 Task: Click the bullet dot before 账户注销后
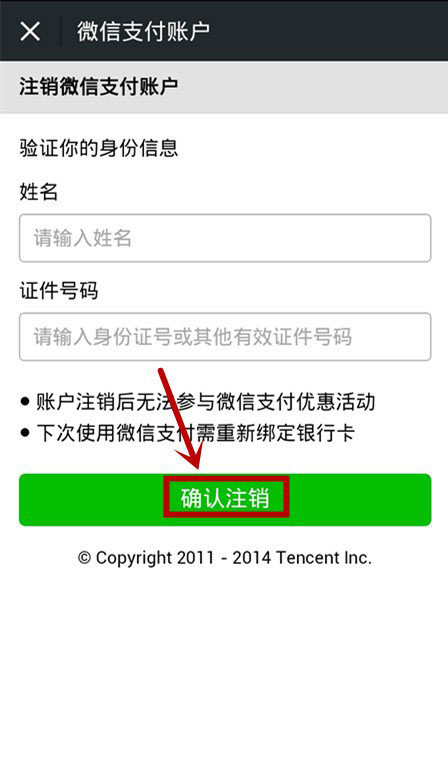pyautogui.click(x=25, y=402)
